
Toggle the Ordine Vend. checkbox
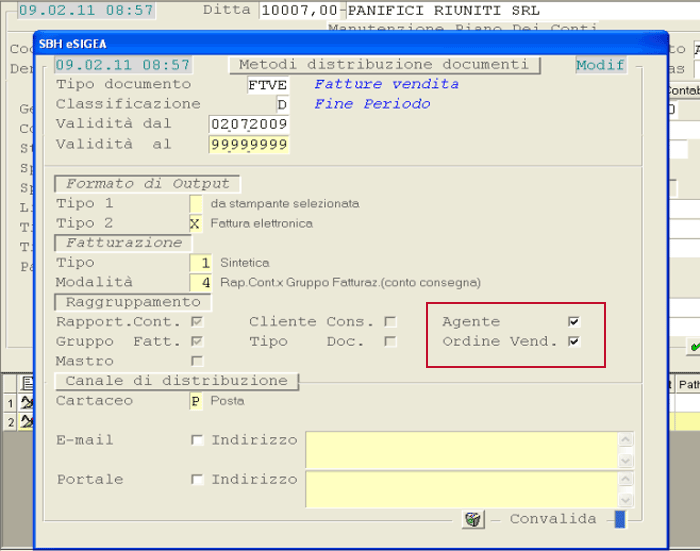click(573, 342)
